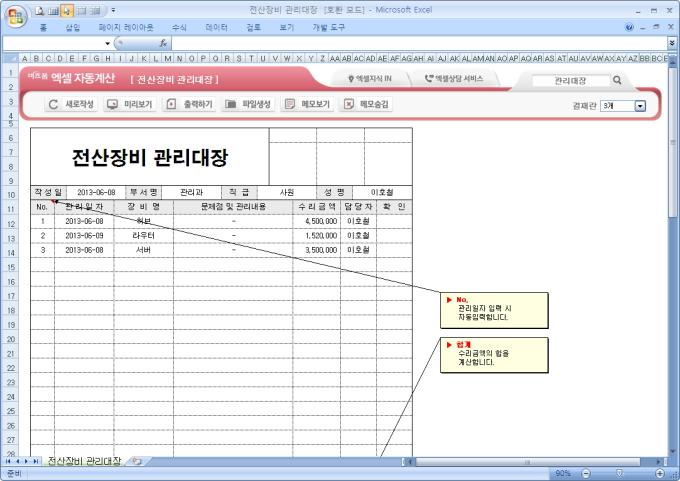
Task: Open the 개발 도구 ribbon tab
Action: tap(328, 27)
